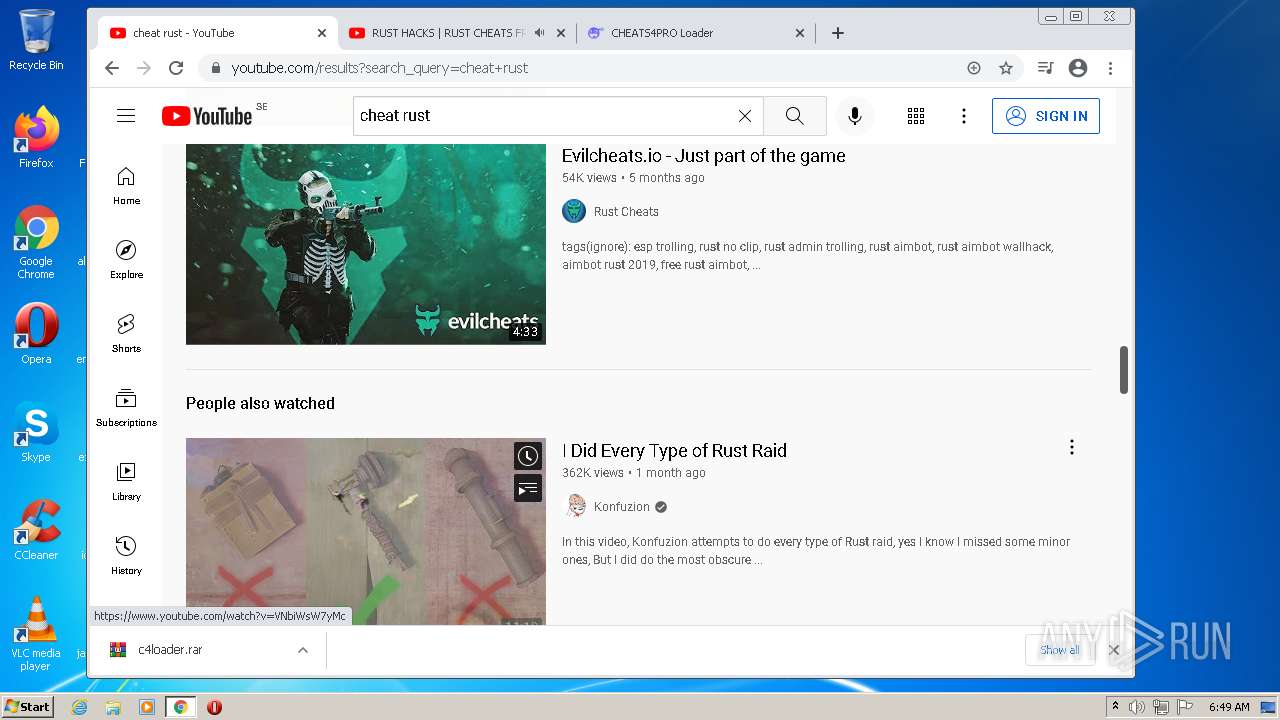
Task: Open Internet Explorer from taskbar
Action: click(80, 707)
